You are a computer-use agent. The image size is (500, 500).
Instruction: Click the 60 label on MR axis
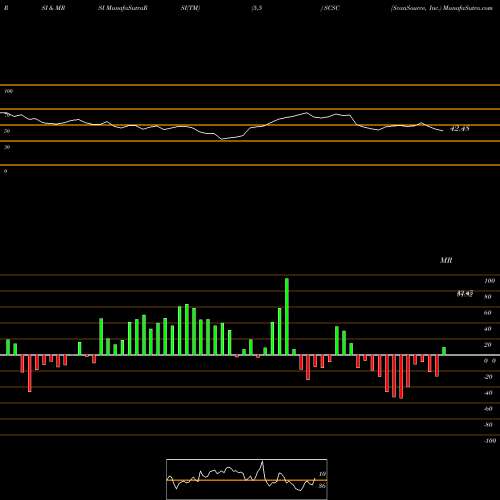click(x=488, y=313)
